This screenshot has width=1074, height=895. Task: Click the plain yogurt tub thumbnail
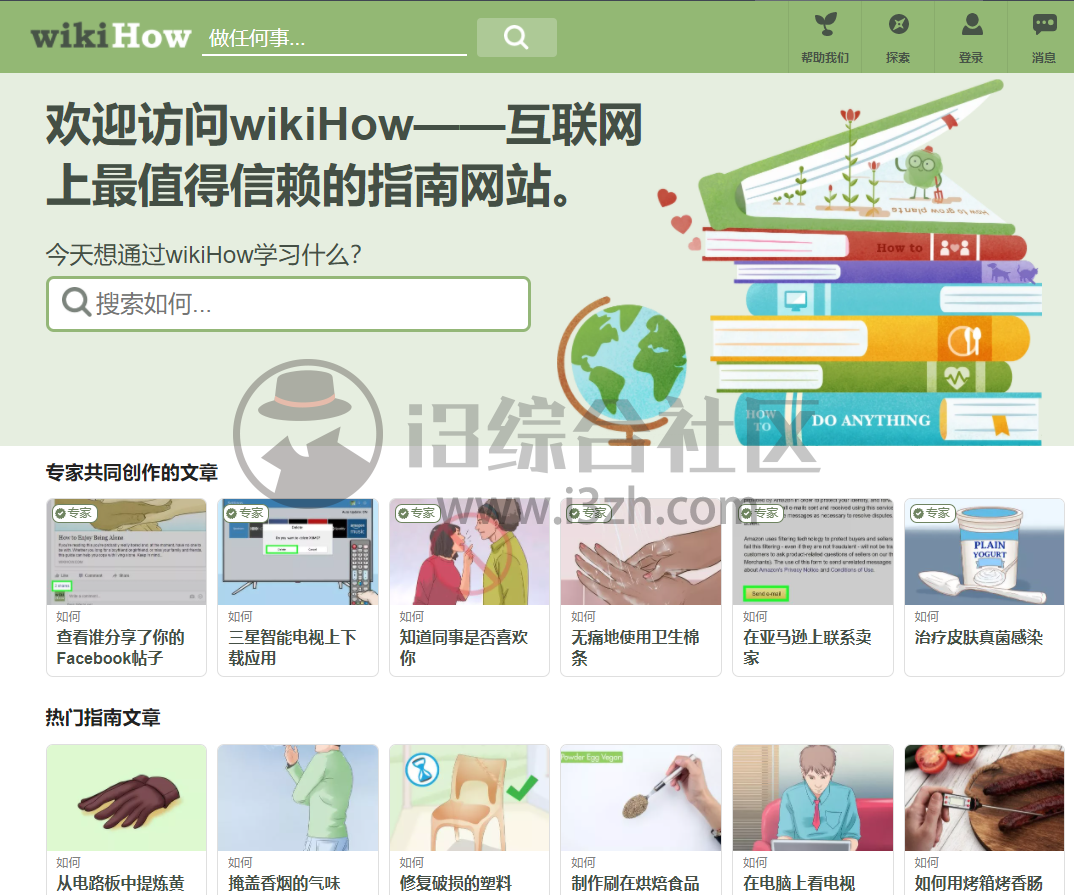984,552
